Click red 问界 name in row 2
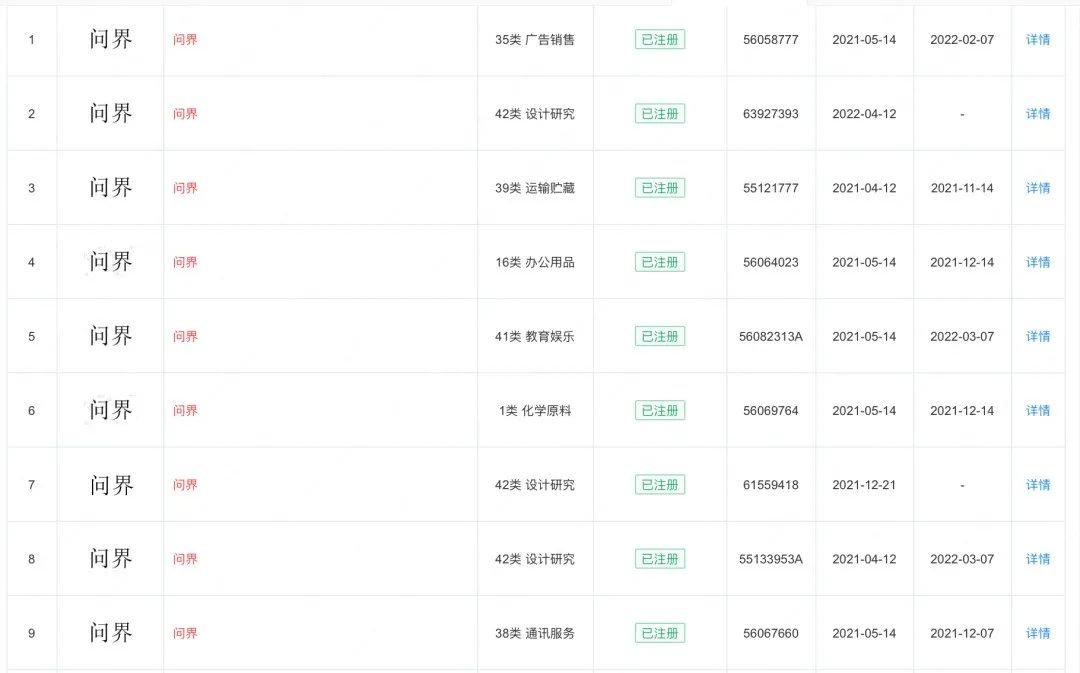The width and height of the screenshot is (1080, 673). click(185, 114)
